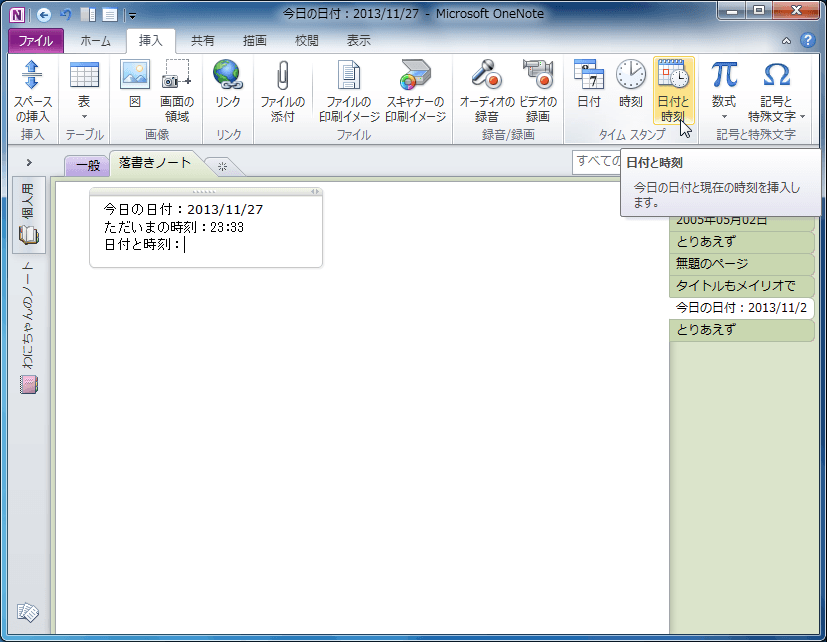Open Unfiled Notes icon at bottom left

[x=28, y=612]
